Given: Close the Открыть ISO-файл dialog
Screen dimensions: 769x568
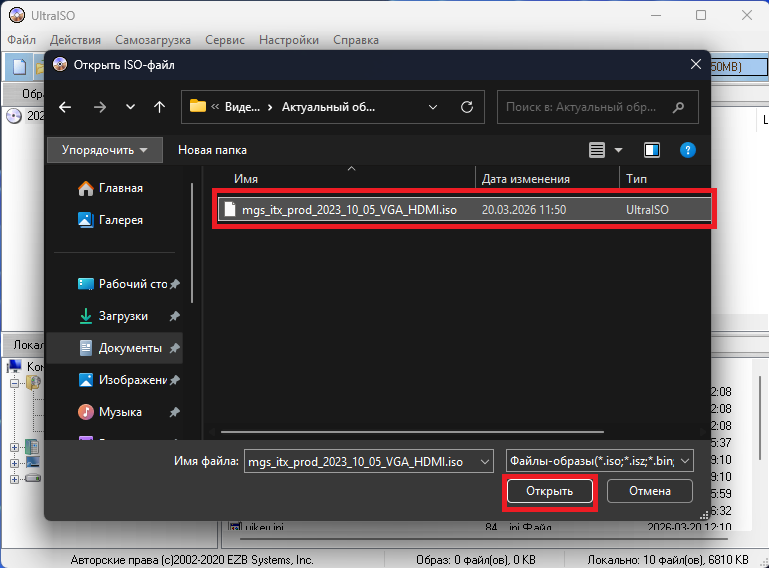Looking at the screenshot, I should (x=695, y=64).
